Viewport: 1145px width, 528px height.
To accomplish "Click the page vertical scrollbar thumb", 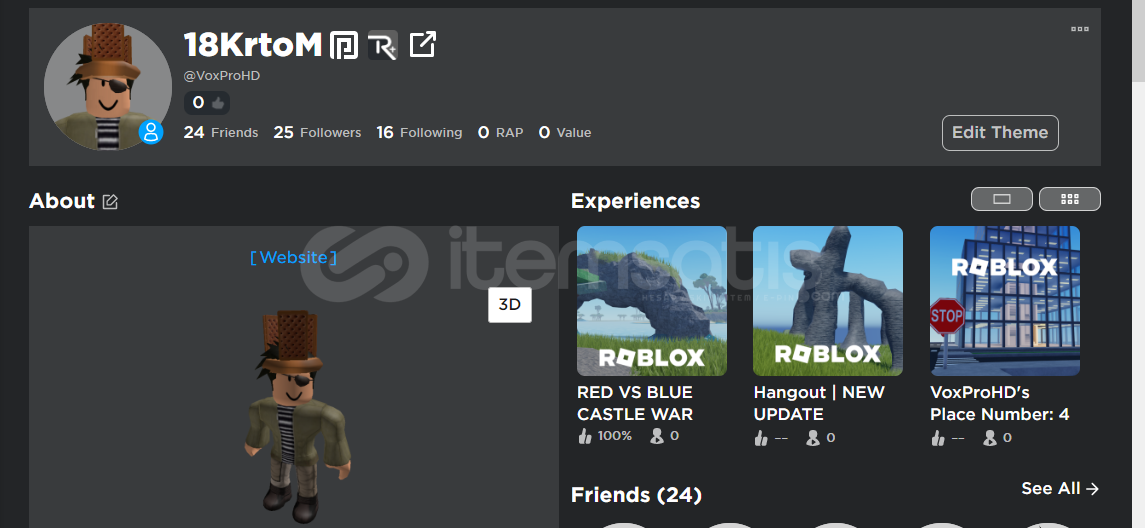I will (x=1138, y=40).
